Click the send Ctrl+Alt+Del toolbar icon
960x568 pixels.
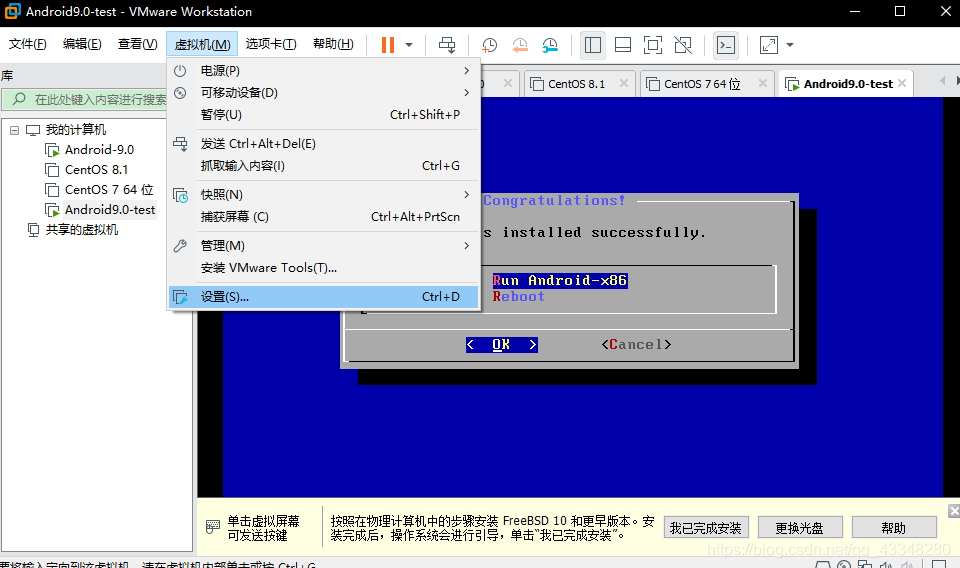448,45
